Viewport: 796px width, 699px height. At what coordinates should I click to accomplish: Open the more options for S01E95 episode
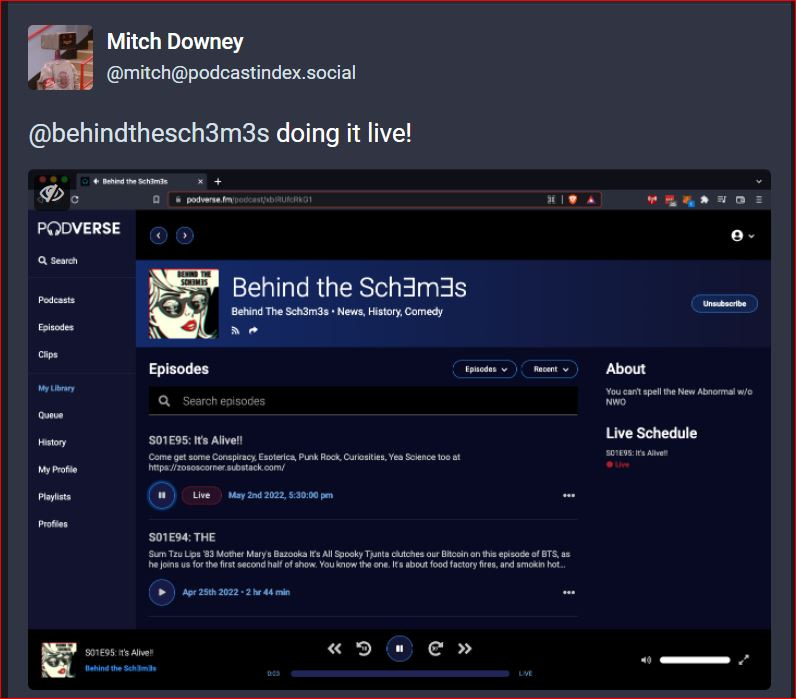click(569, 495)
